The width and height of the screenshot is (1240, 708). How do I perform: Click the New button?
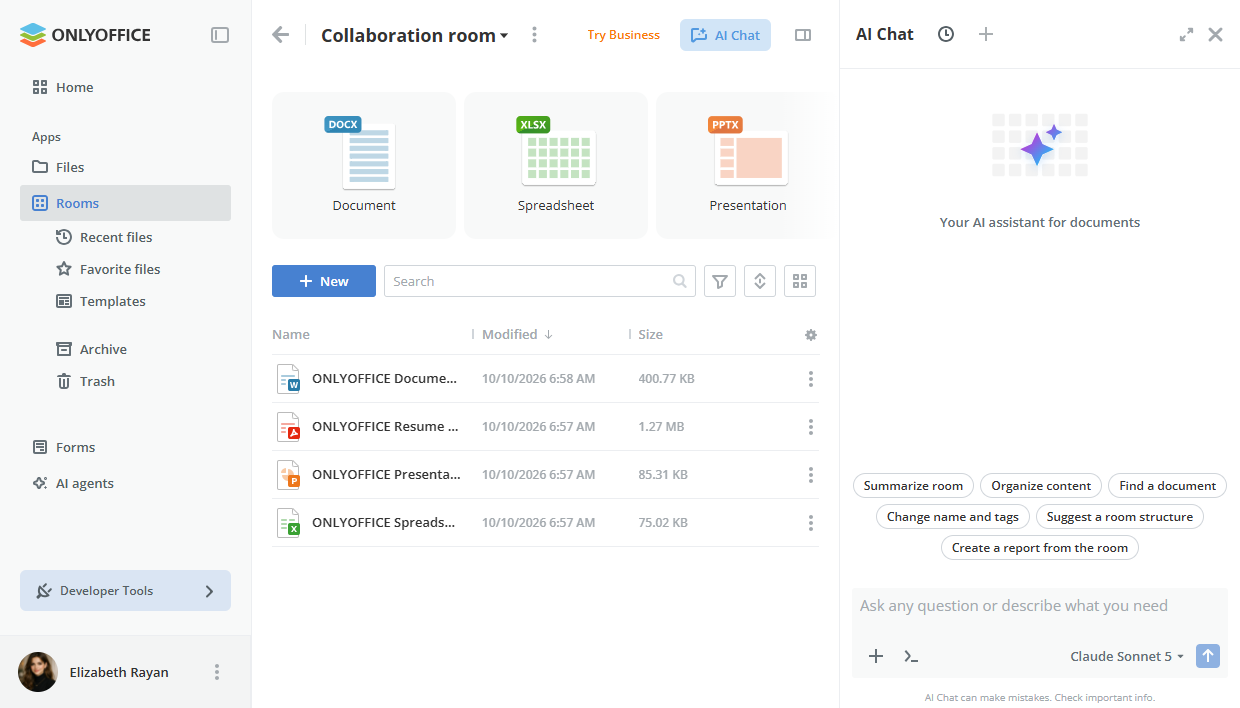point(324,281)
